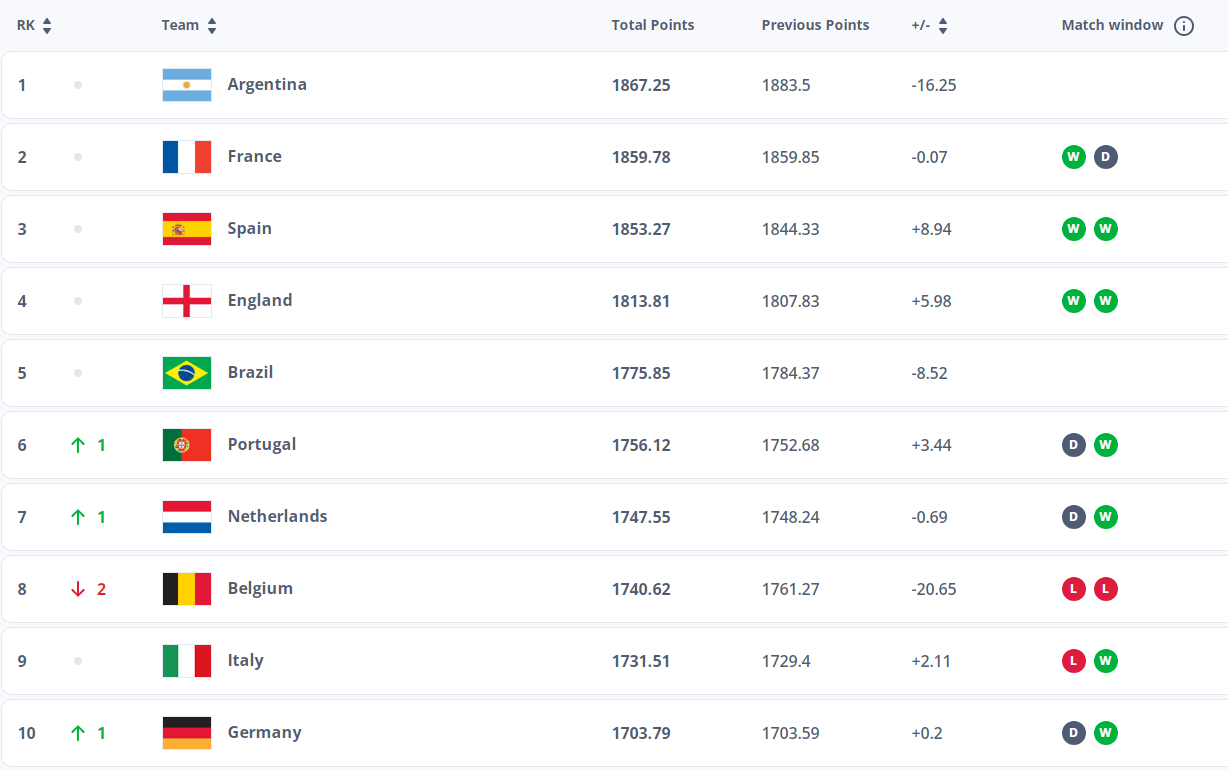
Task: Open the Italy team row
Action: 614,661
